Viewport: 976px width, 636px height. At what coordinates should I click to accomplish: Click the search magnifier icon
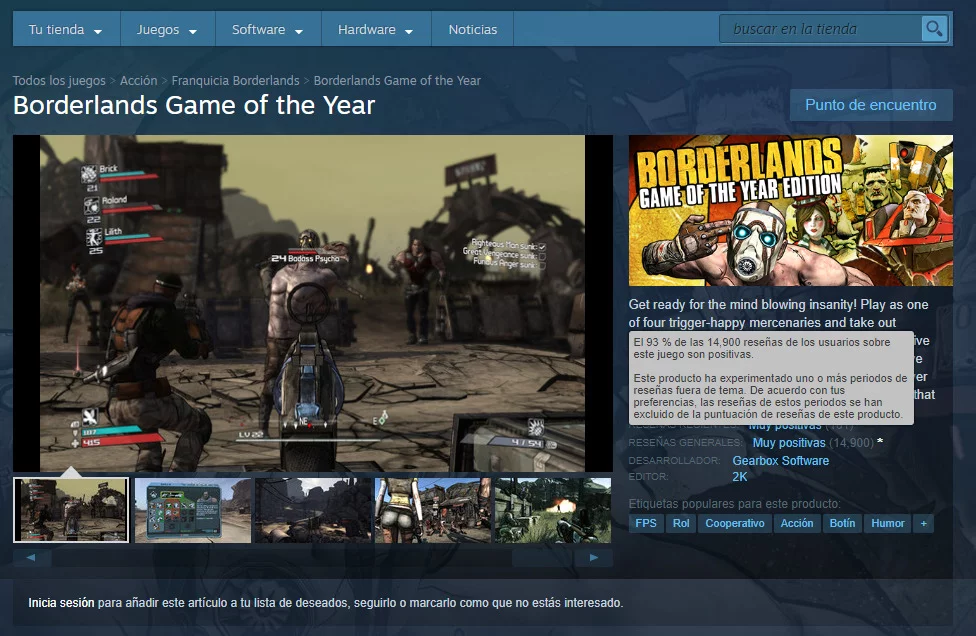tap(934, 29)
